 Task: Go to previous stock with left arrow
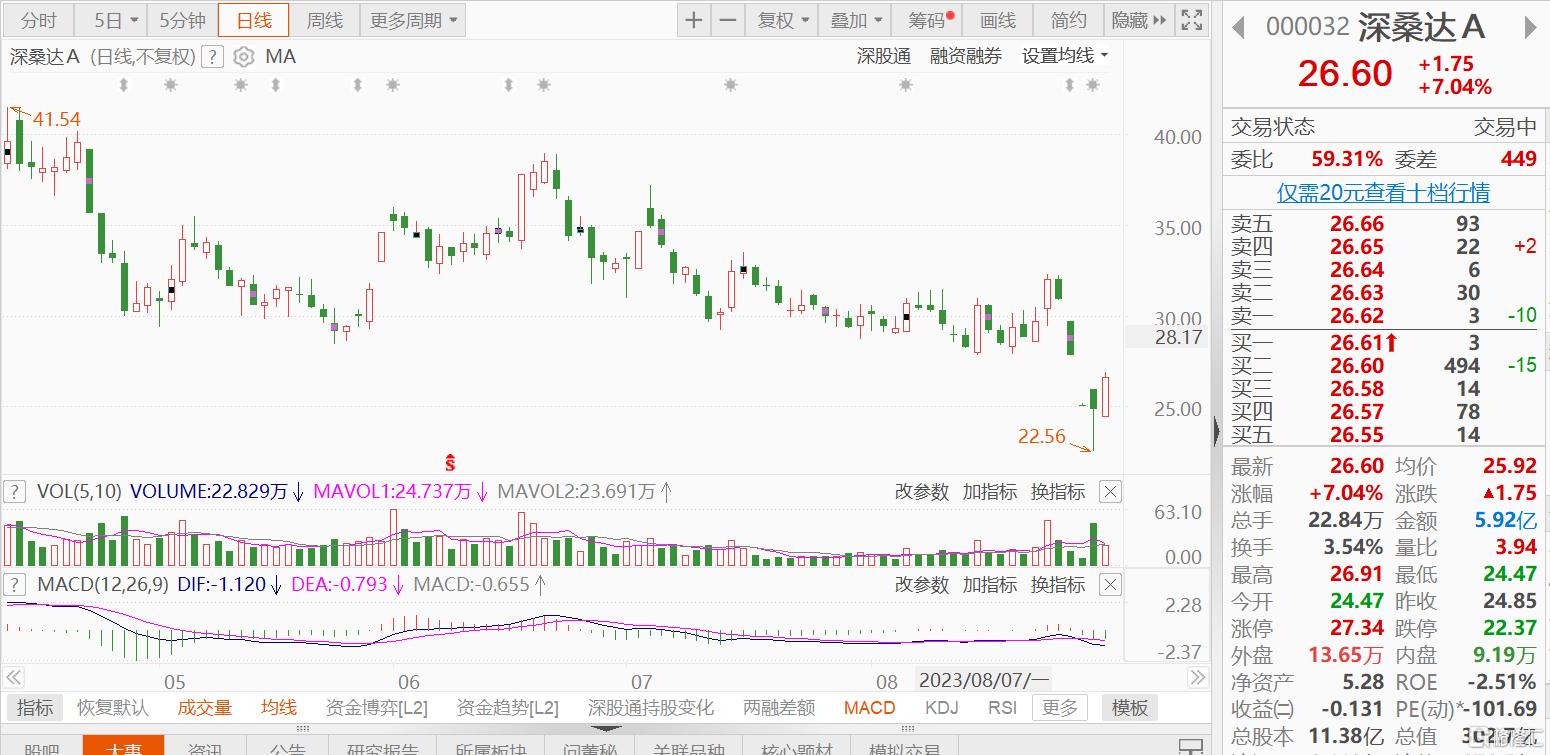pos(1238,27)
